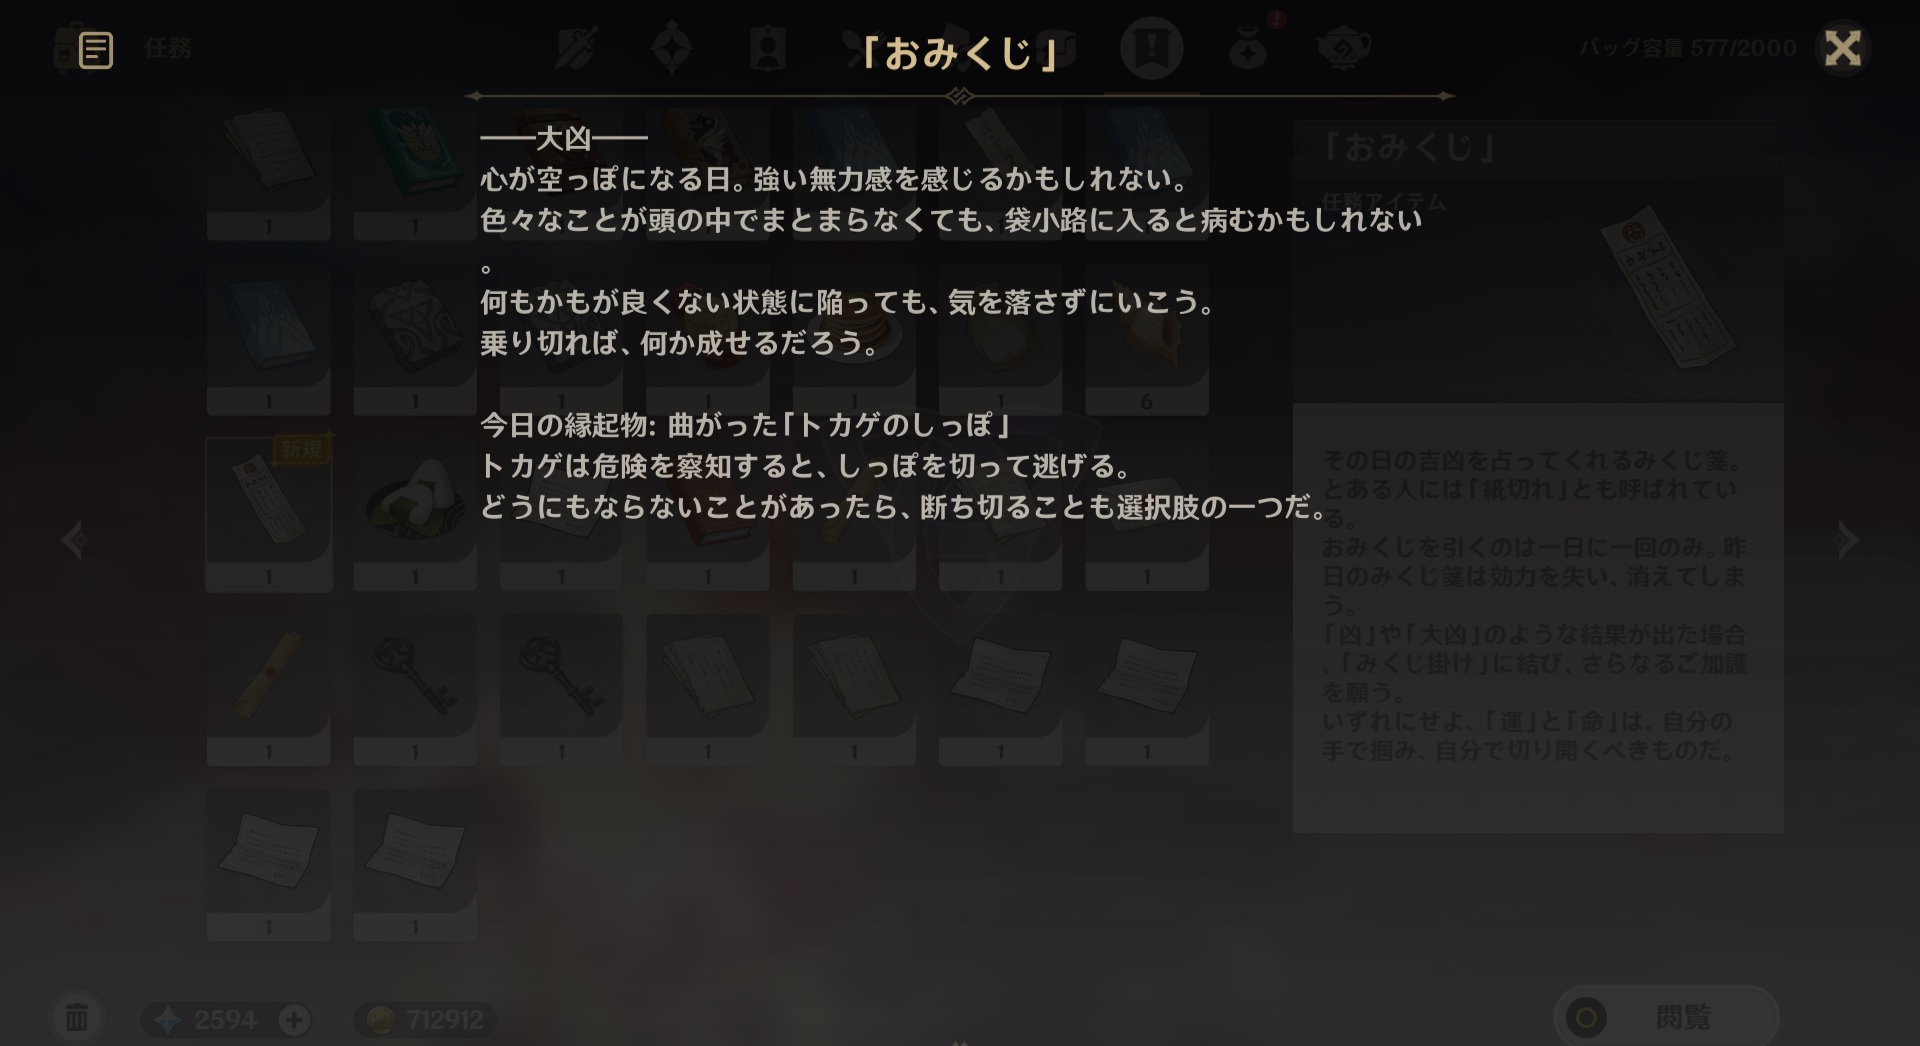The height and width of the screenshot is (1046, 1920).
Task: Select the seashell item with count 6
Action: pos(1147,339)
